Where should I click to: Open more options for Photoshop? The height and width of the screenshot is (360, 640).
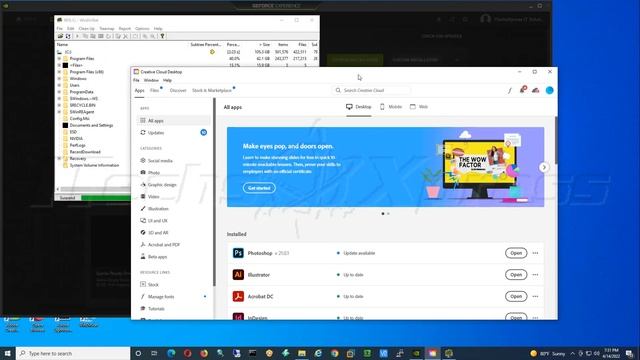(x=535, y=253)
